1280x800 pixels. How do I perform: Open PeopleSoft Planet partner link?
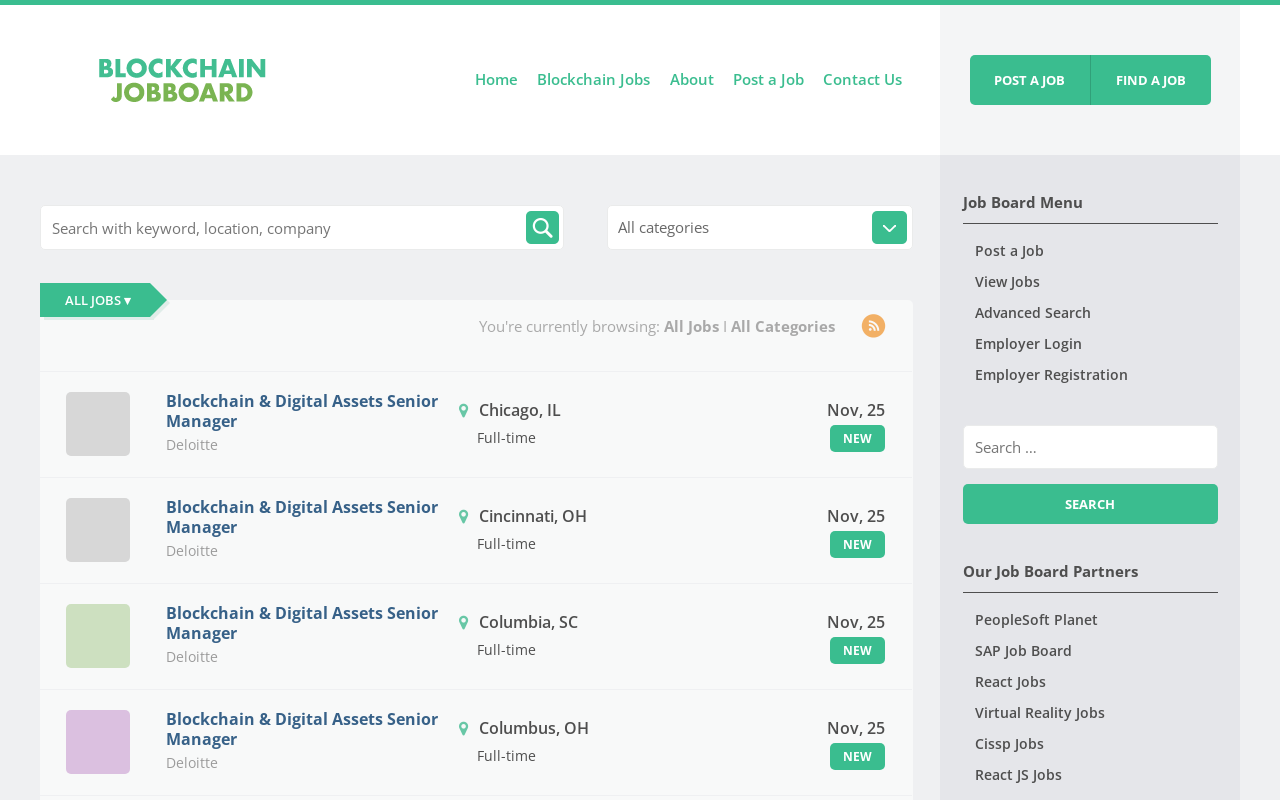click(x=1036, y=620)
